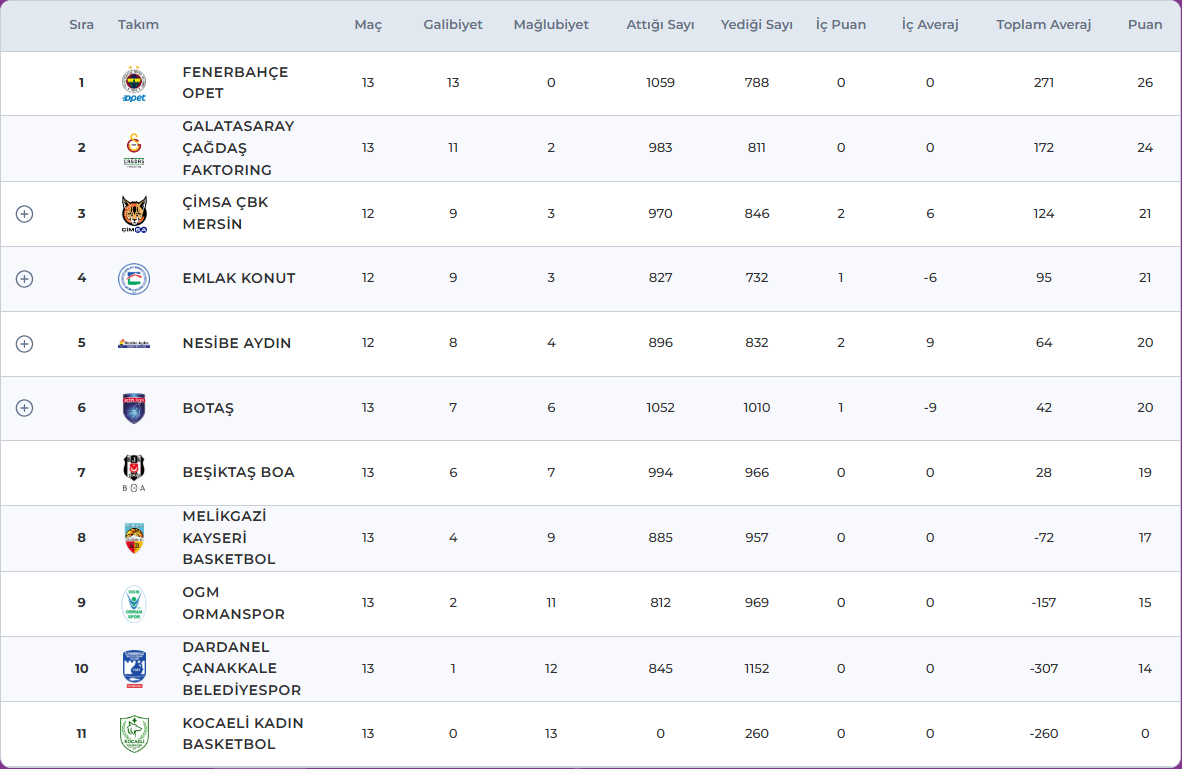The image size is (1182, 769).
Task: Click the Galatasaray Çağdaş Faktoring logo
Action: coord(134,149)
